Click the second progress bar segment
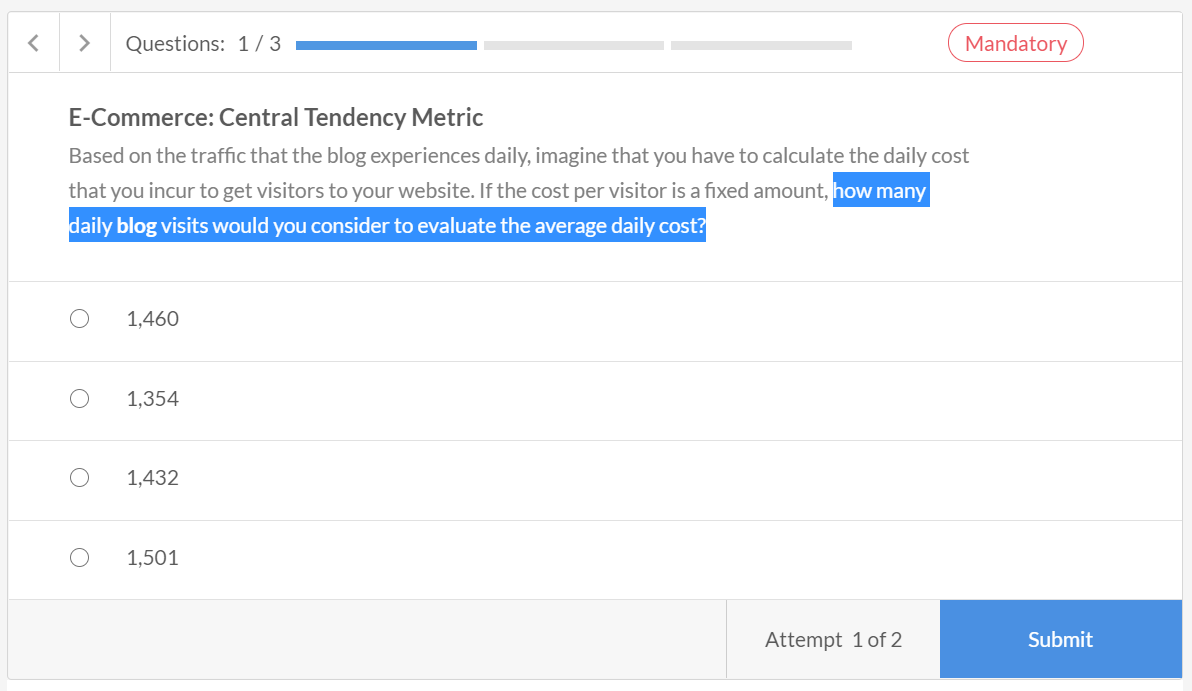Image resolution: width=1192 pixels, height=691 pixels. 573,45
